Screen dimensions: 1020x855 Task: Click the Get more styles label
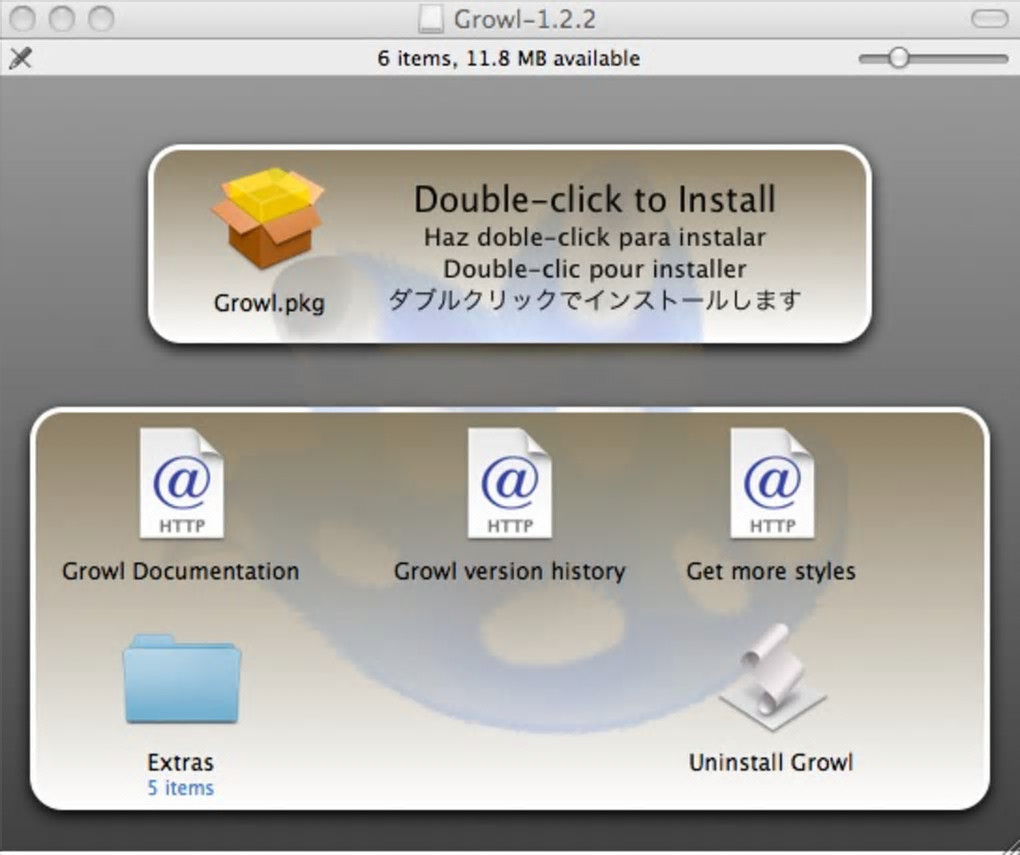pos(771,571)
